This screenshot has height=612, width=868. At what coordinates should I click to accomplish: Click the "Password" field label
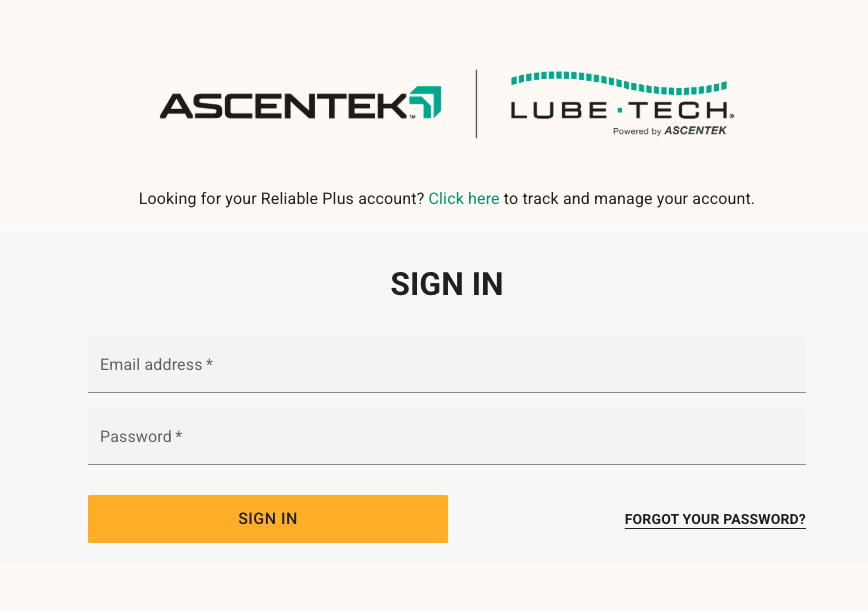point(136,437)
